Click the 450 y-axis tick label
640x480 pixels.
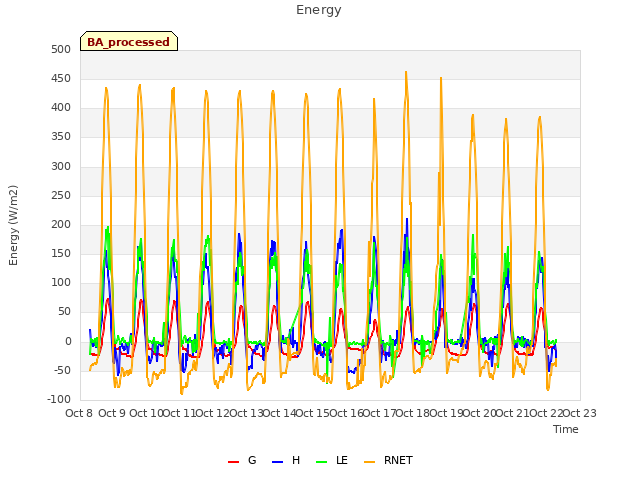click(61, 78)
